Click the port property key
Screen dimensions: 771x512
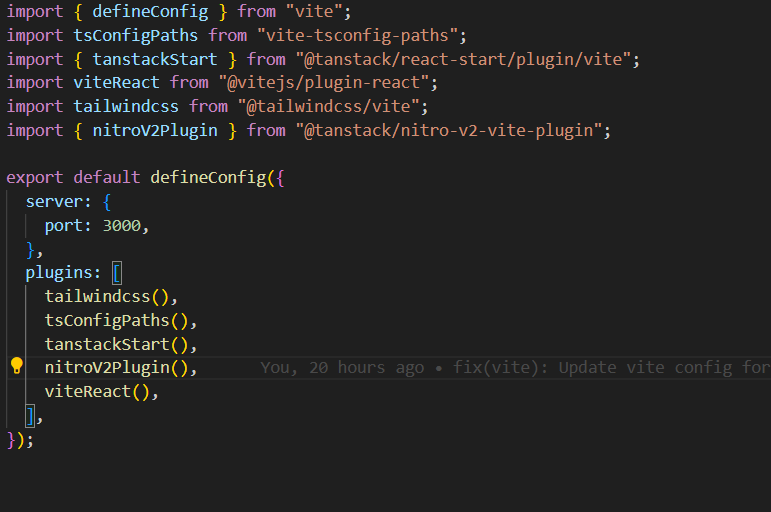[64, 226]
